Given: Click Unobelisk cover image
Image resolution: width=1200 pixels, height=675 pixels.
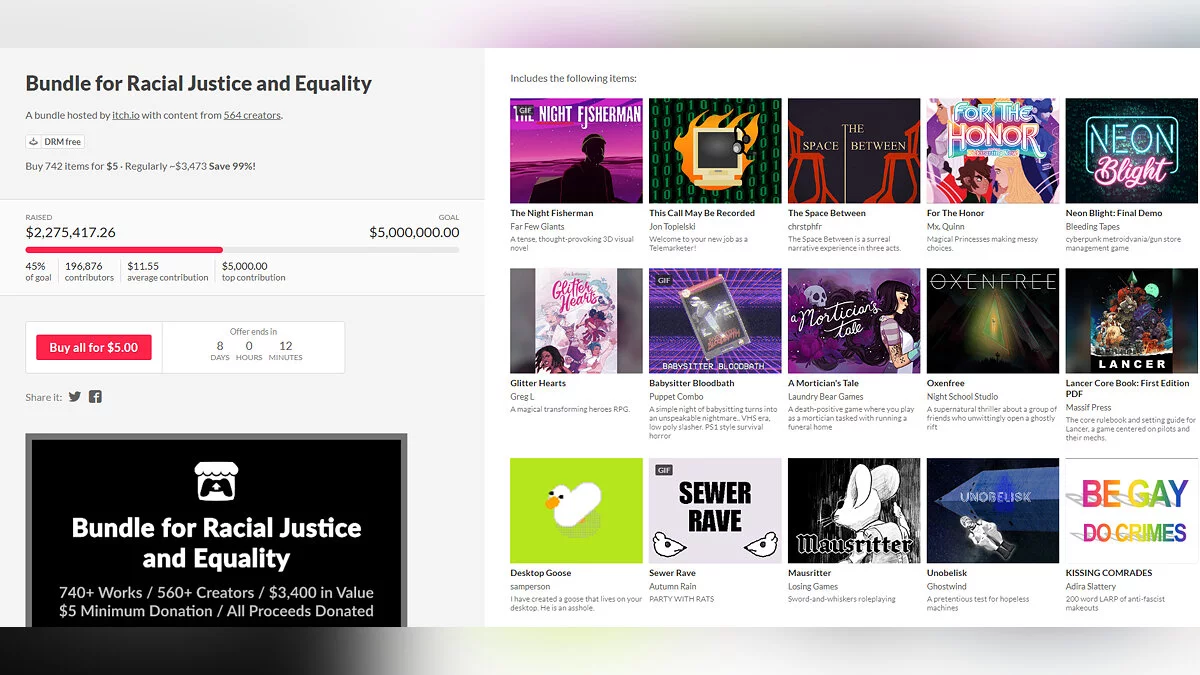Looking at the screenshot, I should coord(993,511).
